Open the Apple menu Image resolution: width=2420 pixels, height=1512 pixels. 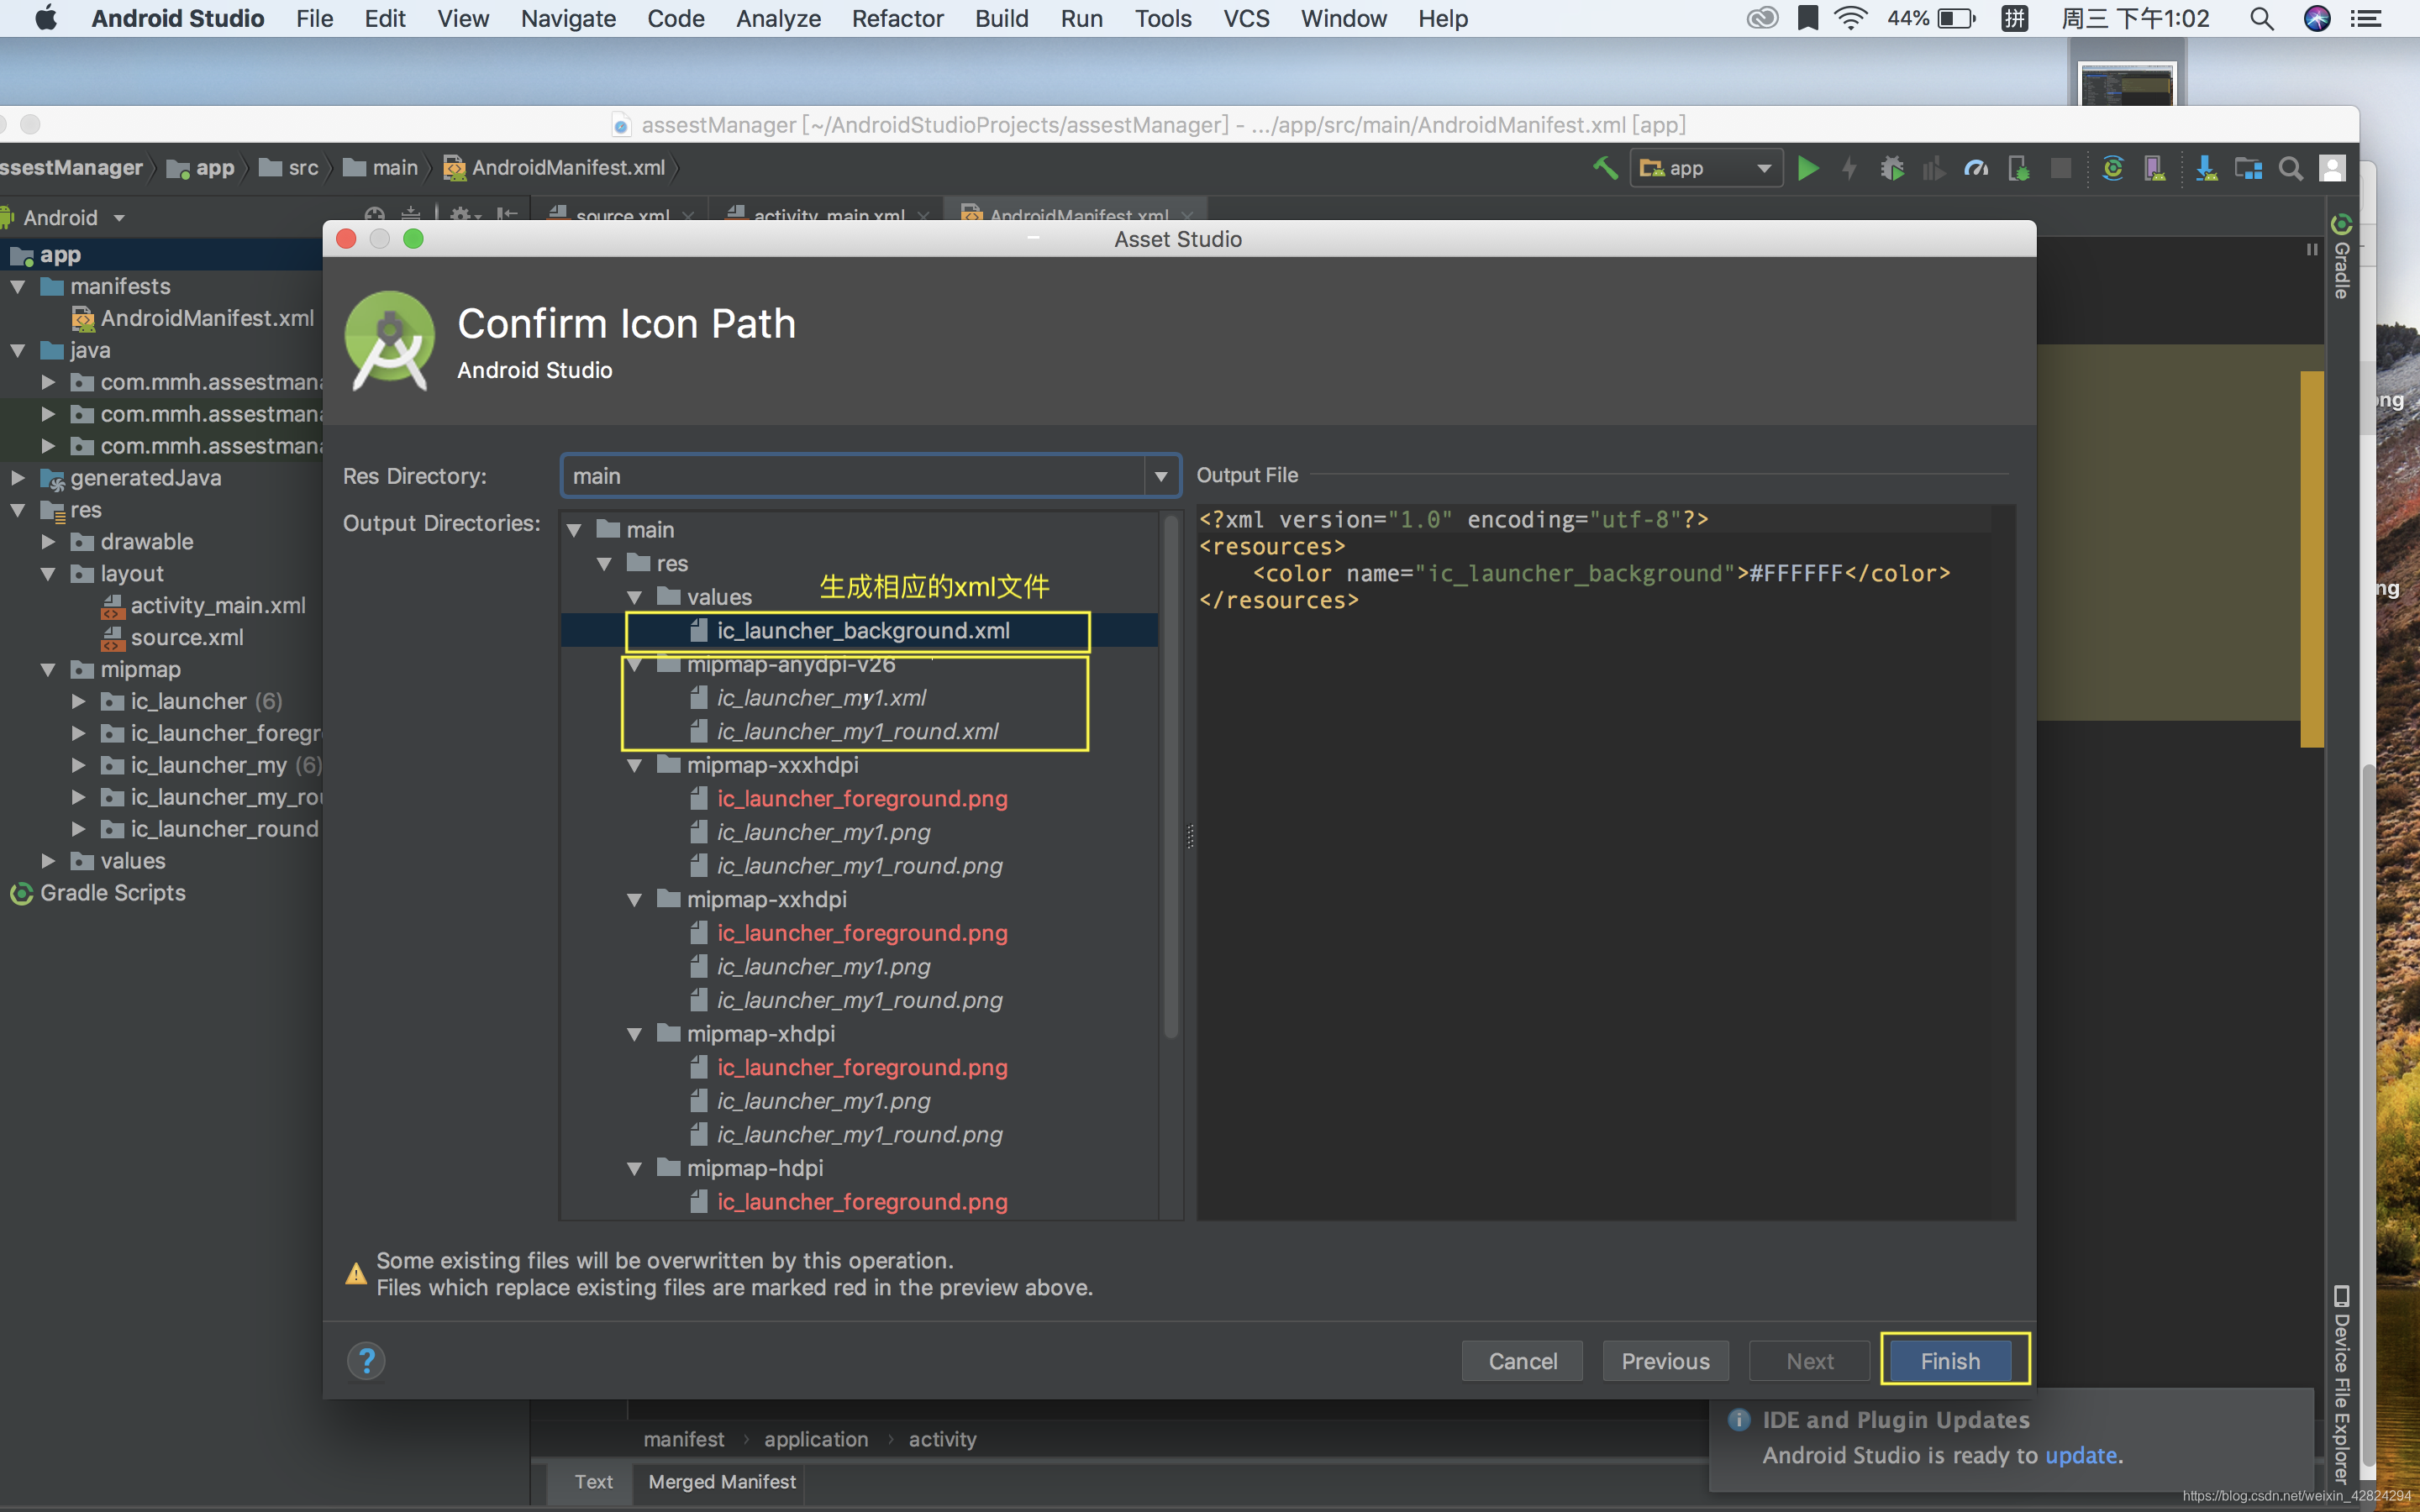click(x=45, y=18)
